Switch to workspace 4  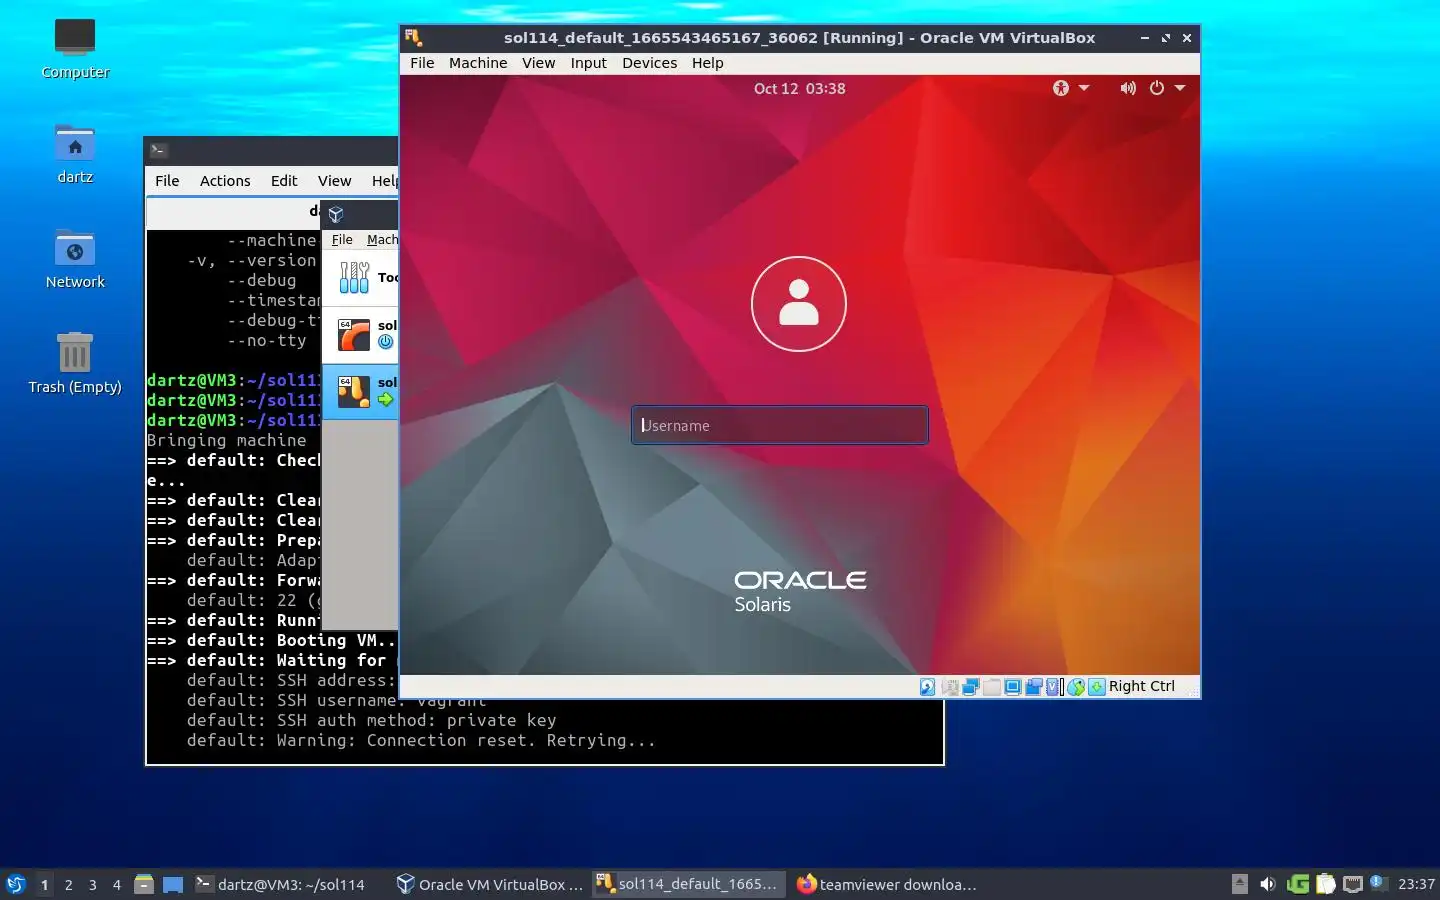(116, 884)
